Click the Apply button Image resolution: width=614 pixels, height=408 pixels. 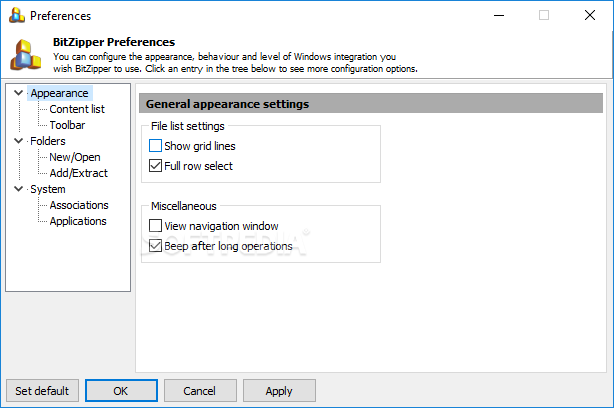pos(279,390)
